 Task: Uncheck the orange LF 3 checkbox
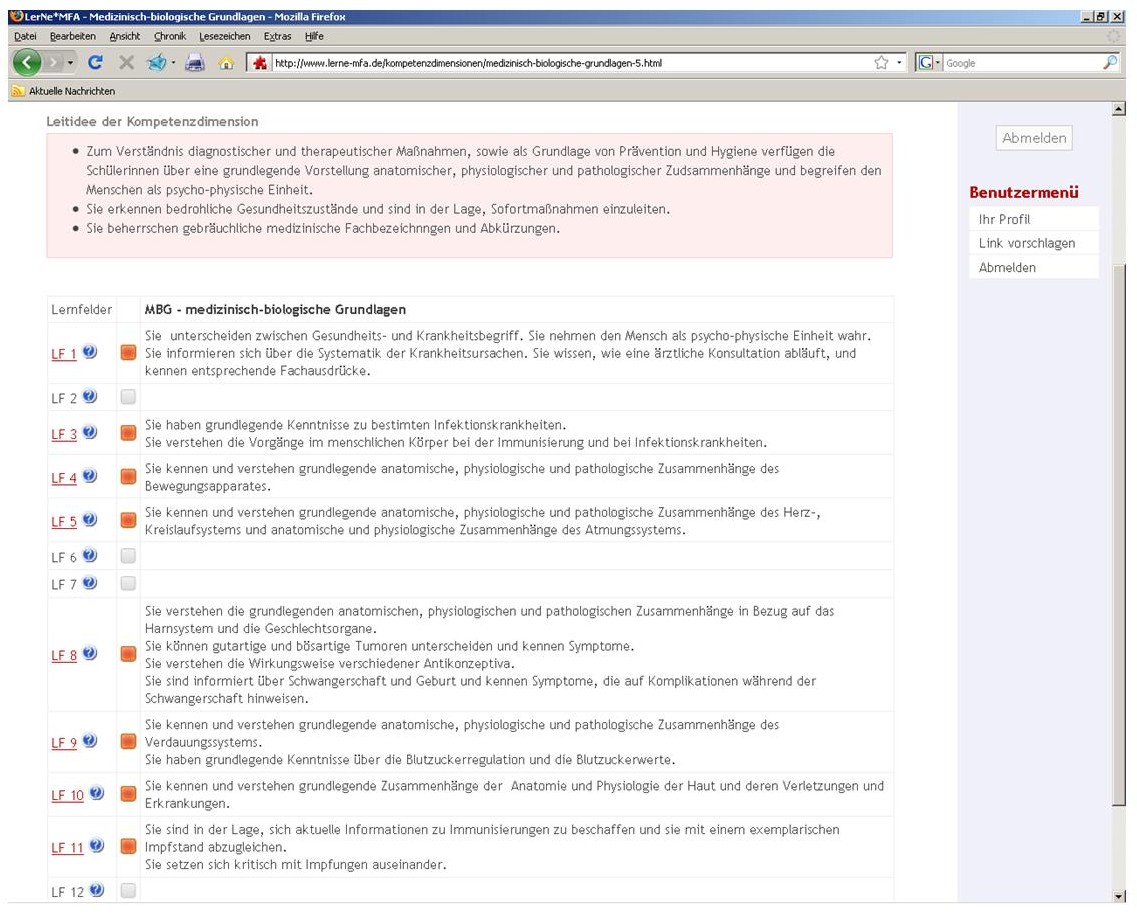coord(128,433)
